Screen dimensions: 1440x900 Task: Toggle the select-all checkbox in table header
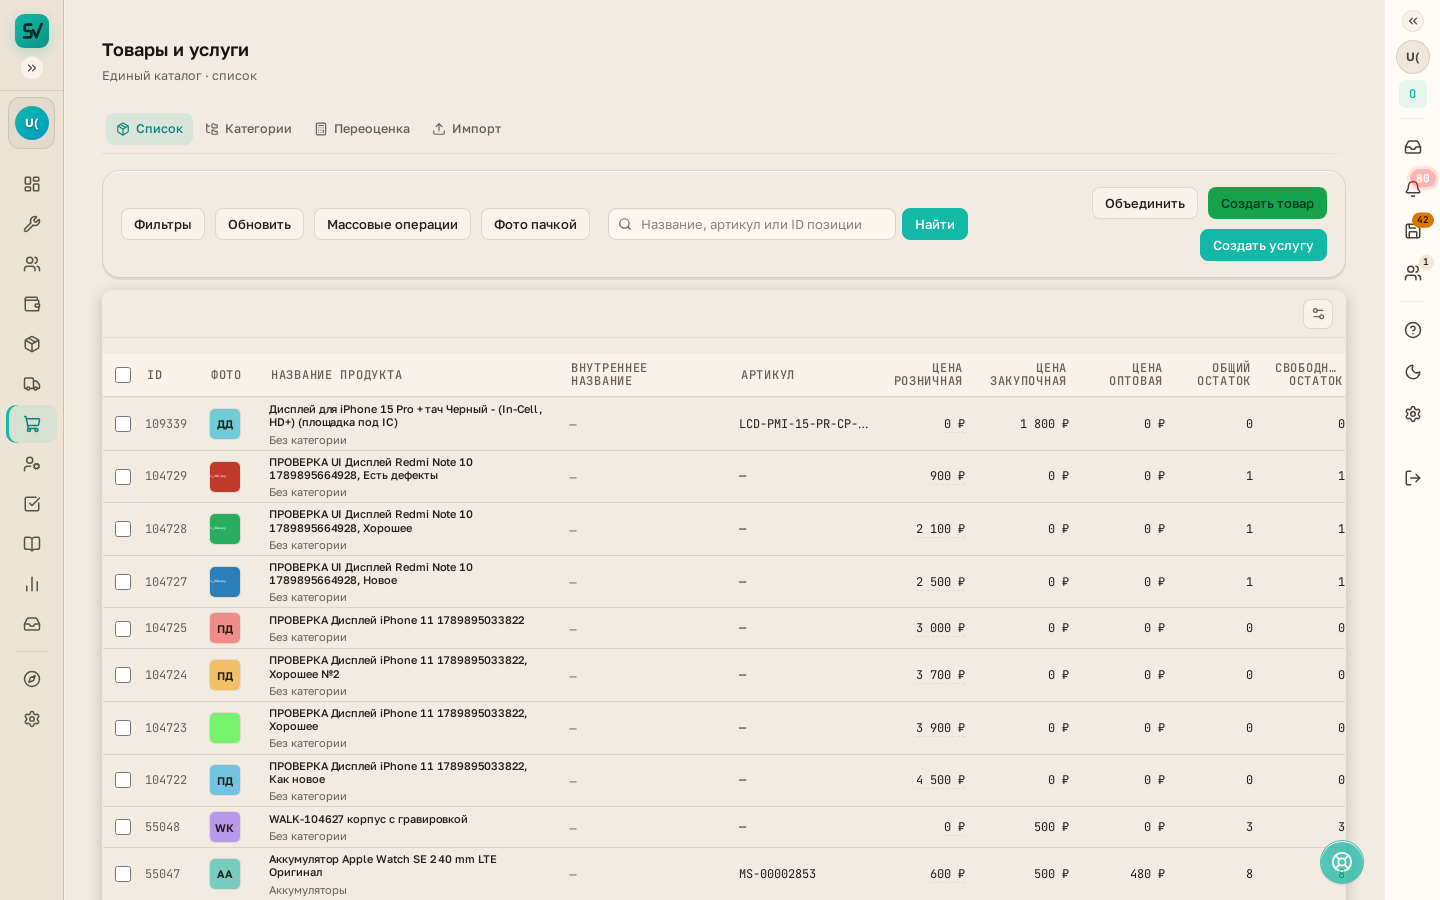point(123,375)
